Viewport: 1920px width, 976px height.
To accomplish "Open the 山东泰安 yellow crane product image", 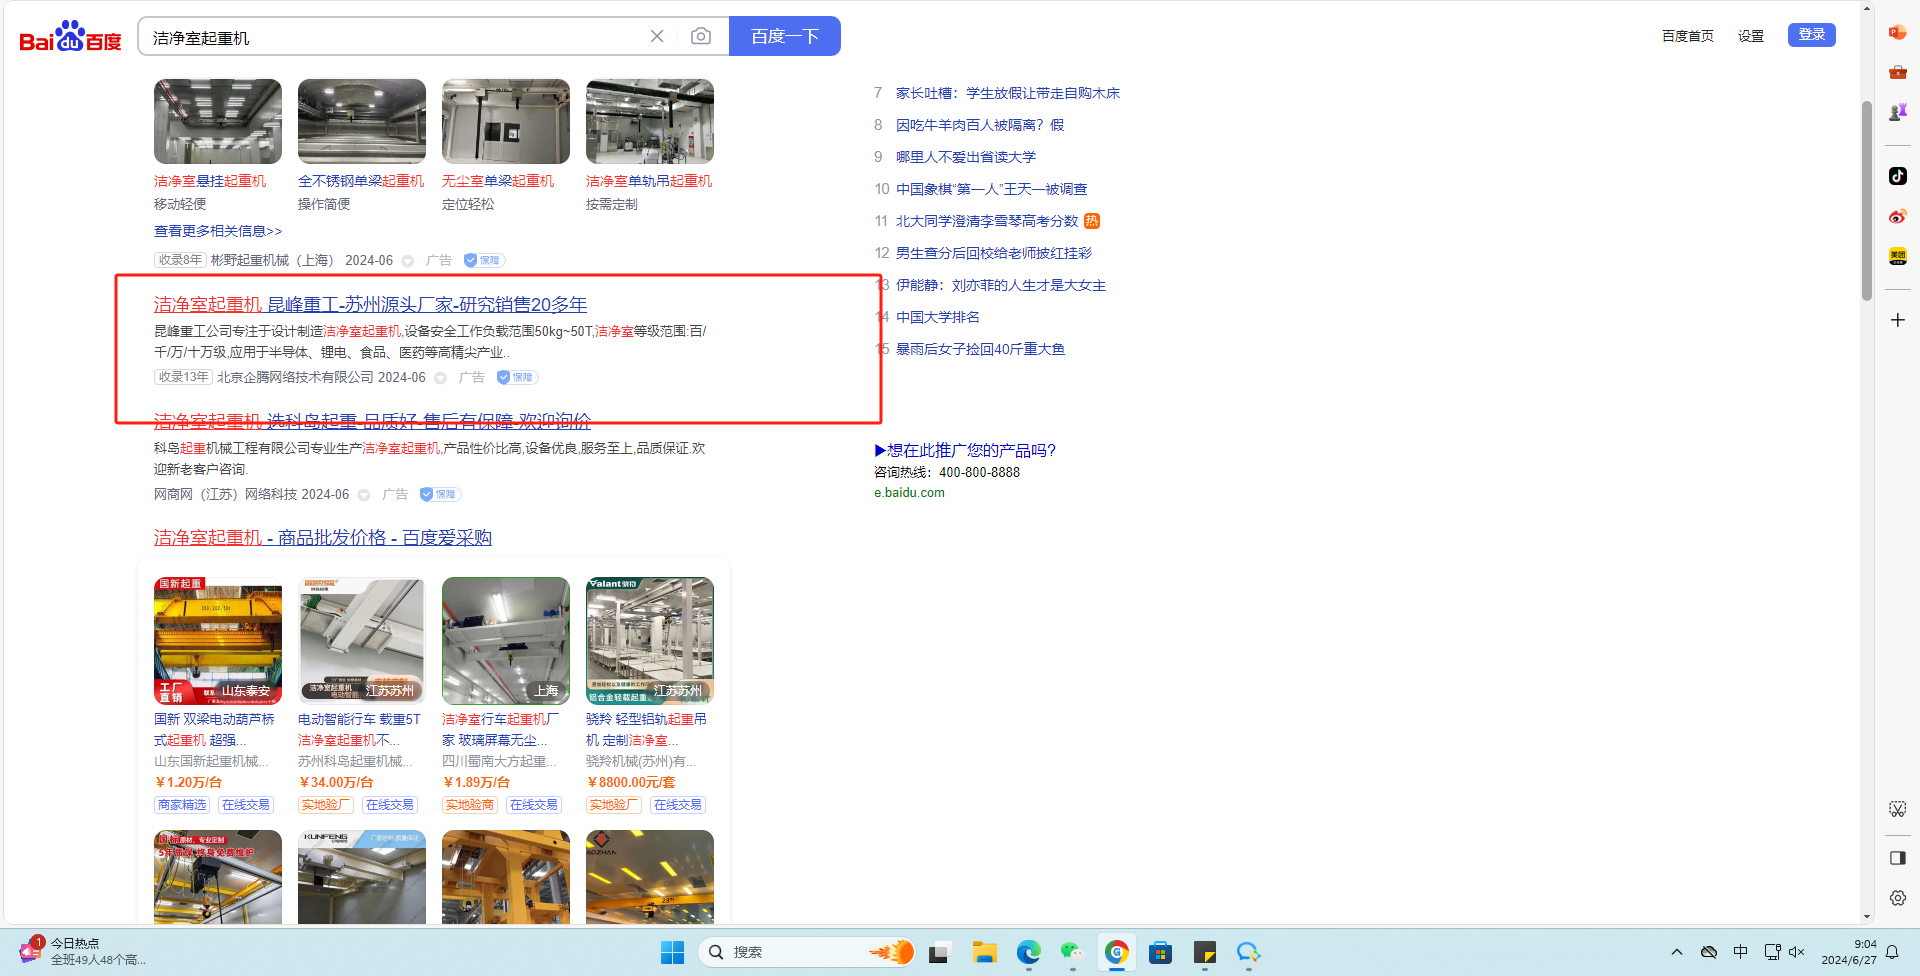I will pyautogui.click(x=218, y=641).
